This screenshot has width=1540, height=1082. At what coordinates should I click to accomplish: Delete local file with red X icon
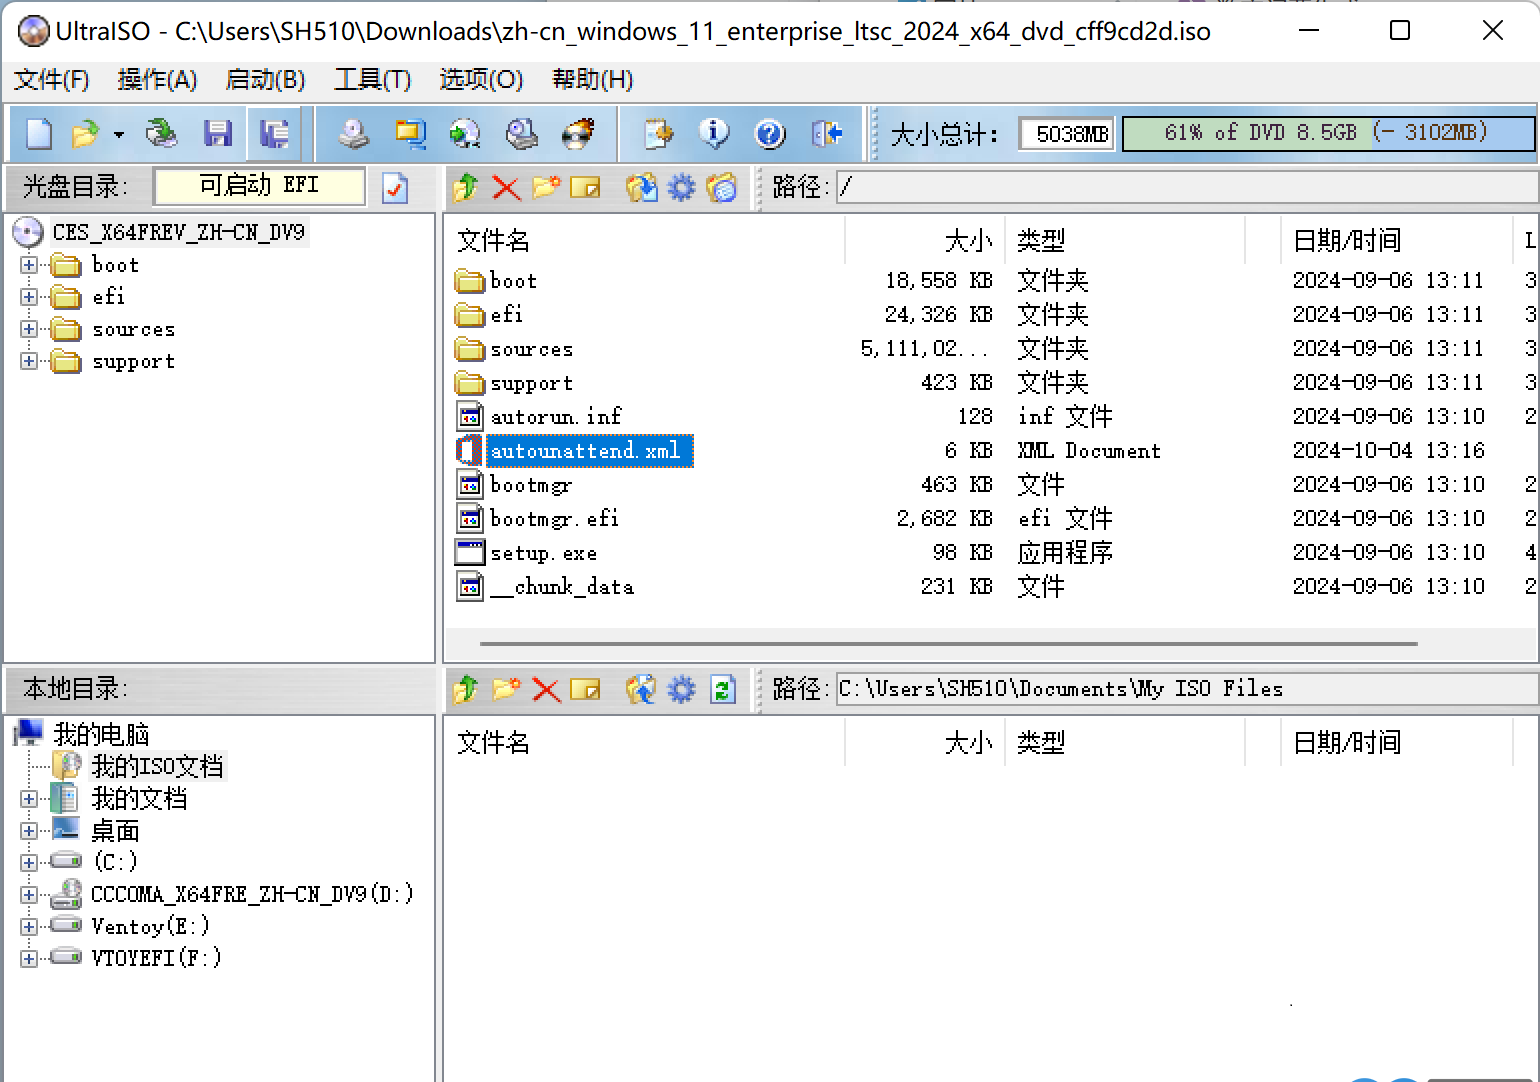(x=546, y=689)
